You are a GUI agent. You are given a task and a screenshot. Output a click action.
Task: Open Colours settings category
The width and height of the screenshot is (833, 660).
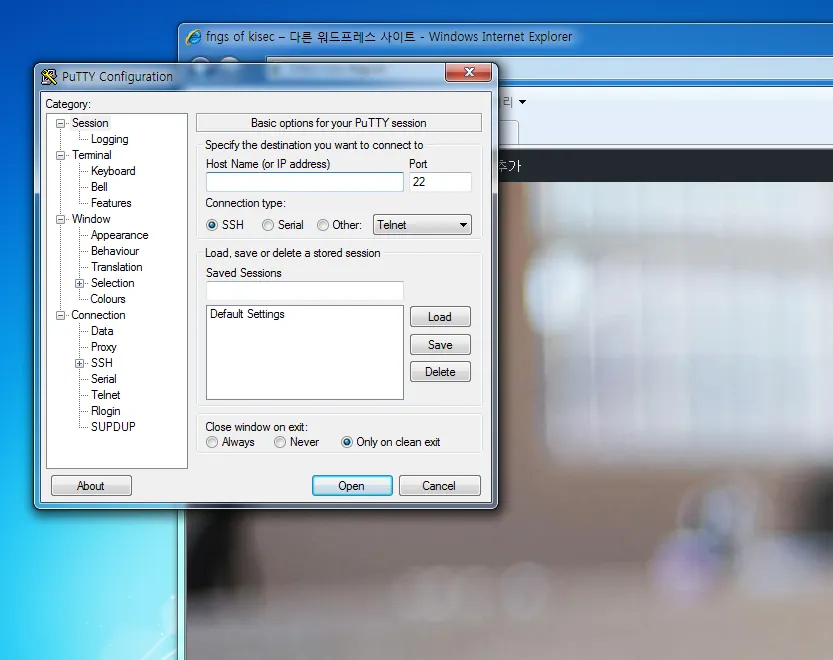coord(108,299)
